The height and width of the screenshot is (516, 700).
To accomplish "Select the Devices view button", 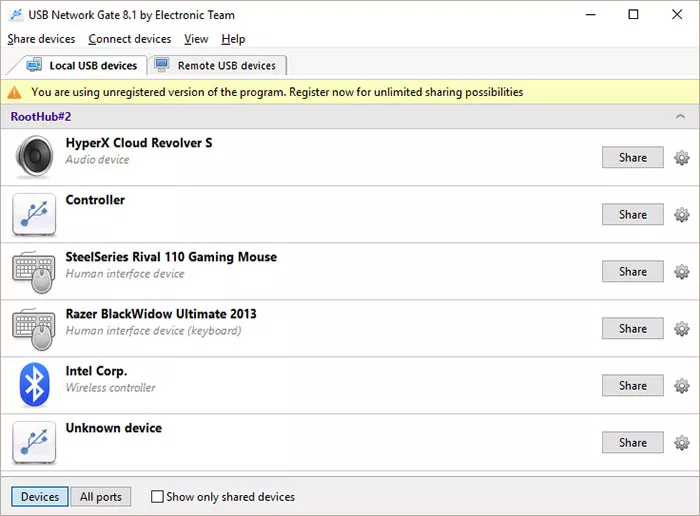I will 40,496.
